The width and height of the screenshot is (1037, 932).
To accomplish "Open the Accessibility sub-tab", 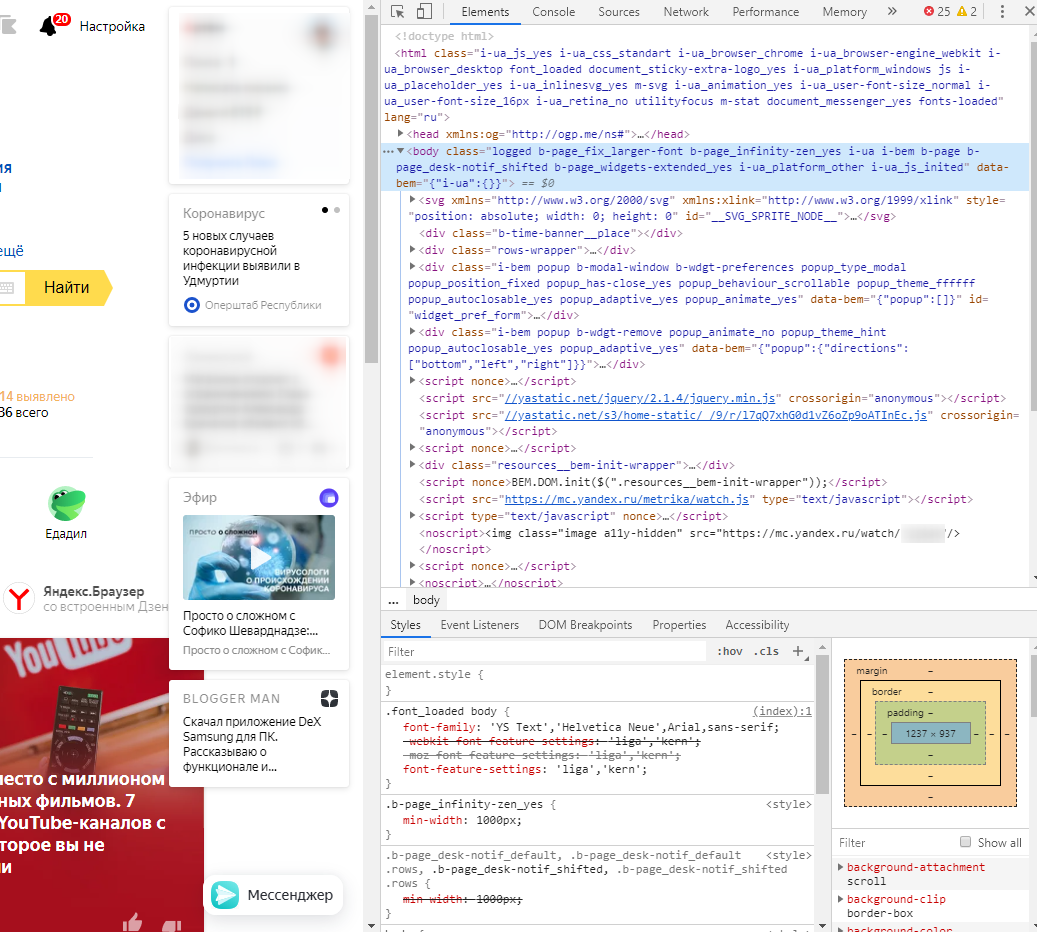I will coord(757,625).
